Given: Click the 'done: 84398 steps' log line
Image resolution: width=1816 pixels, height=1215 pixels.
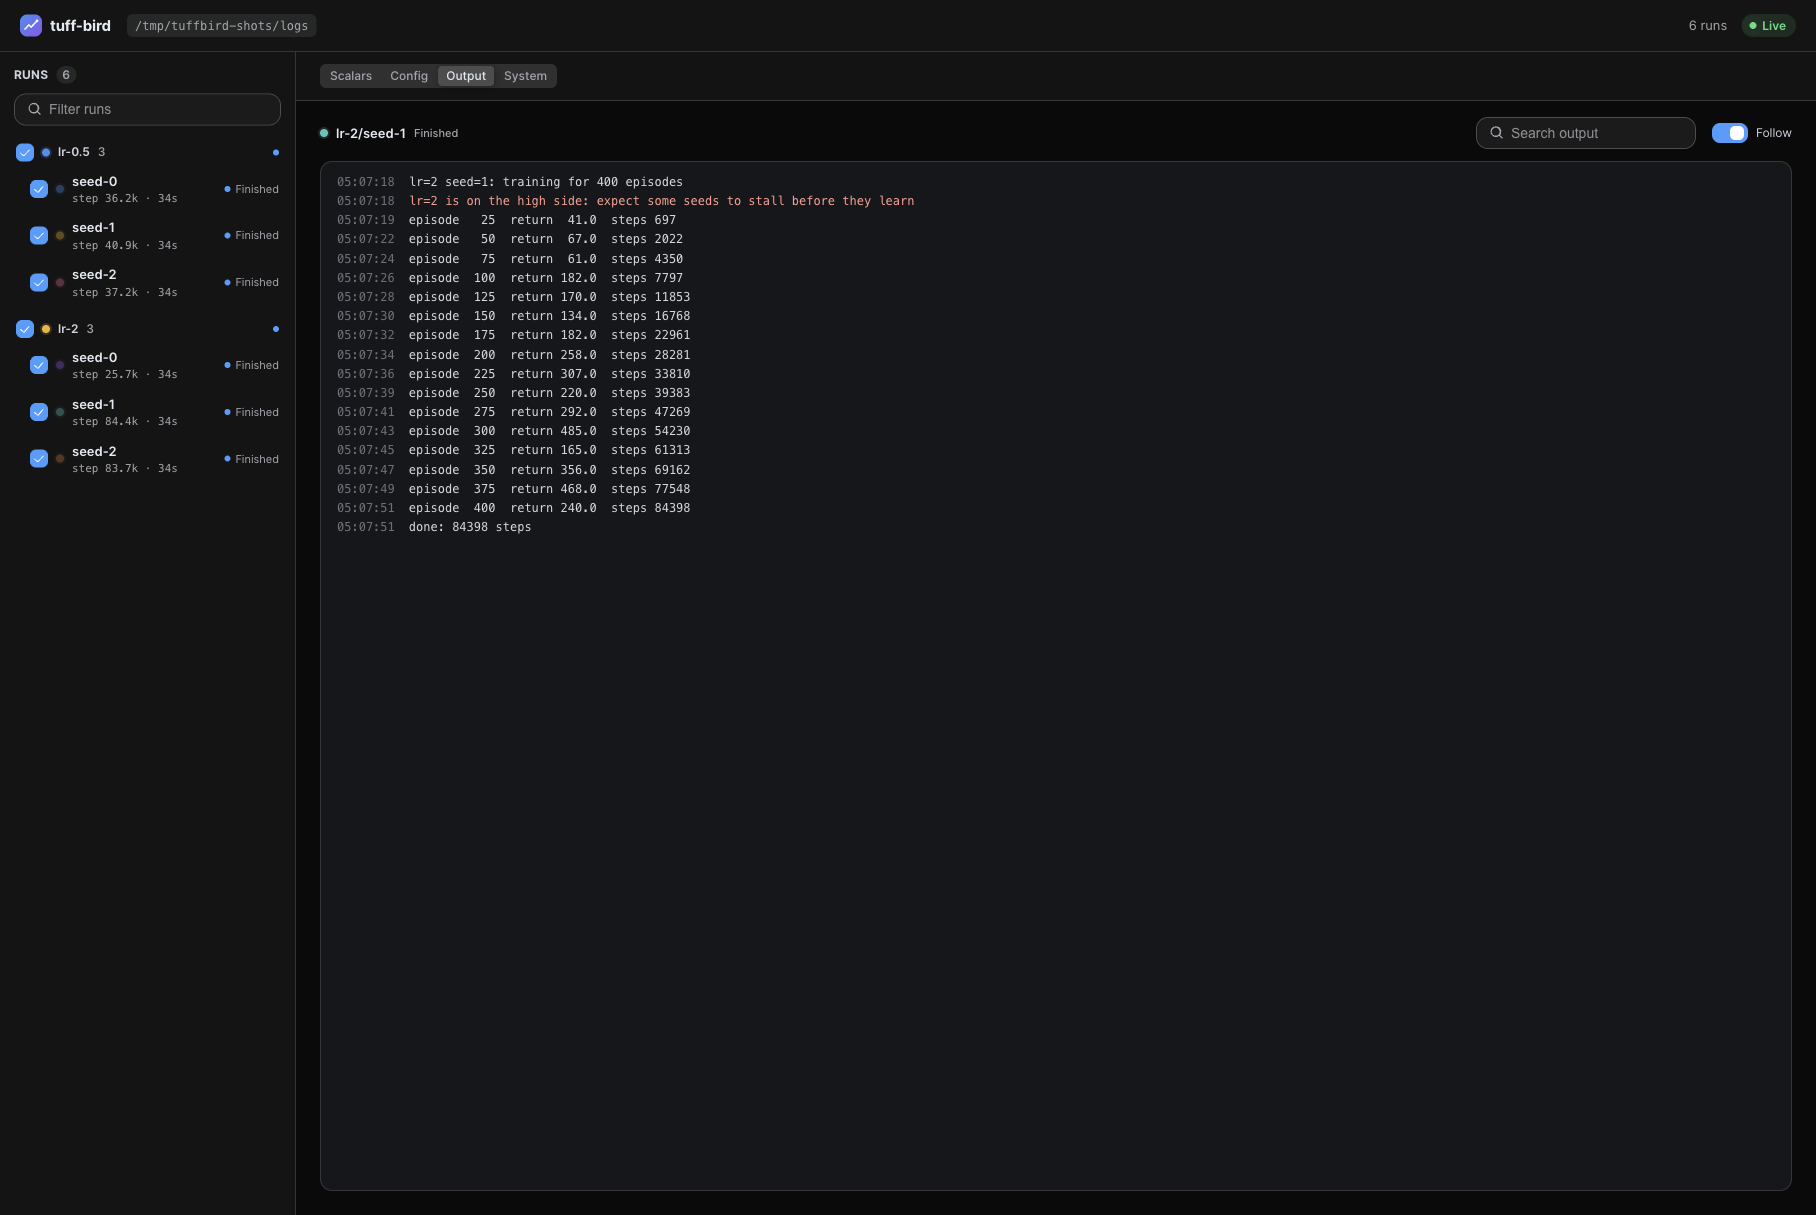Looking at the screenshot, I should pos(470,527).
